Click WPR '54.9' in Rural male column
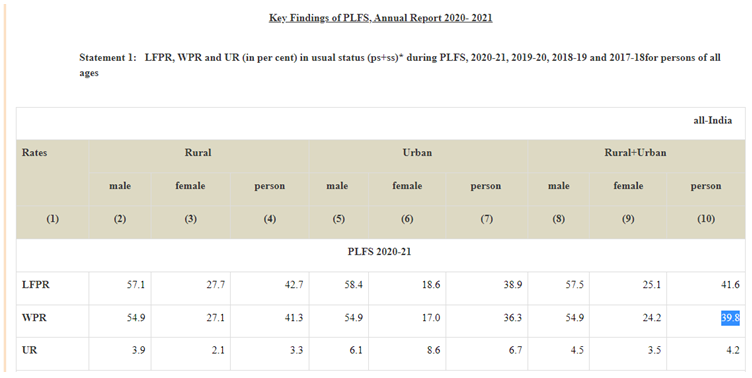The height and width of the screenshot is (378, 752). [x=136, y=318]
